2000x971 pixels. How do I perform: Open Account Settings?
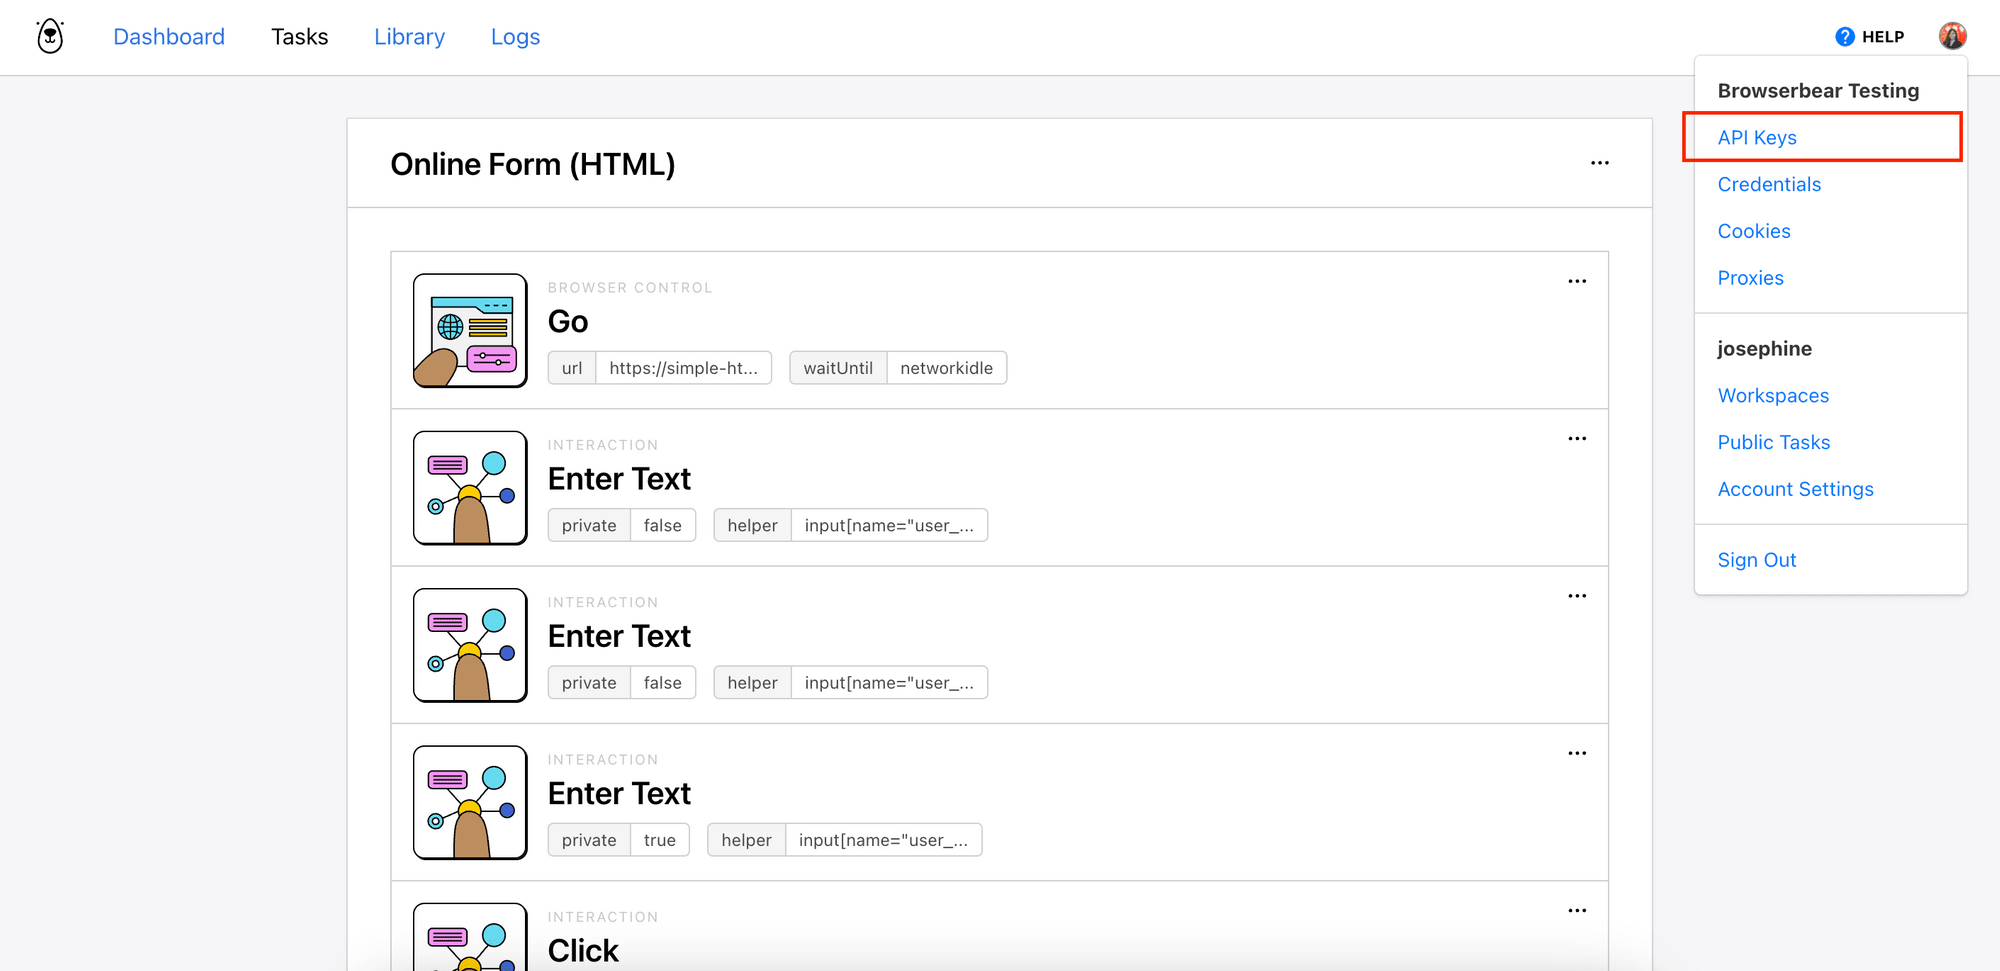click(1795, 488)
